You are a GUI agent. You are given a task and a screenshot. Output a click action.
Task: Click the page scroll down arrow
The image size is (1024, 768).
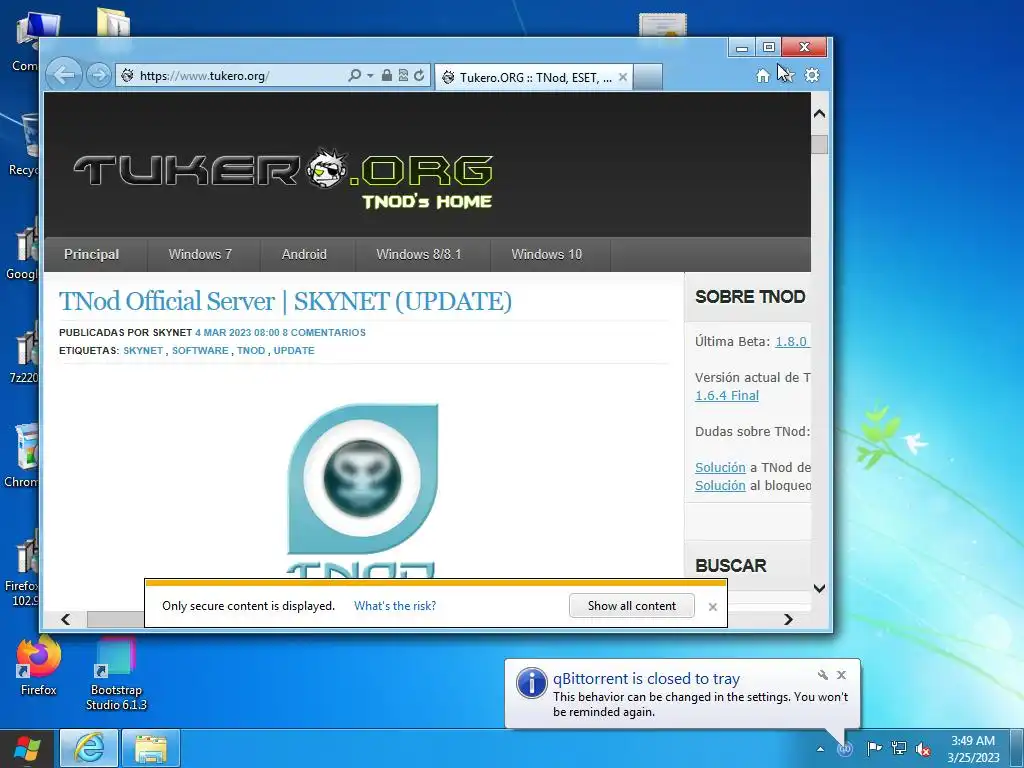pyautogui.click(x=820, y=588)
